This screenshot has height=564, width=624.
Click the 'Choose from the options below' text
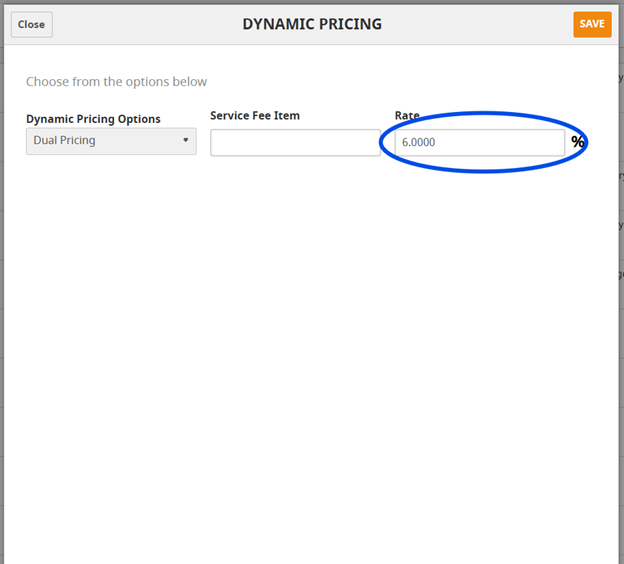coord(117,82)
